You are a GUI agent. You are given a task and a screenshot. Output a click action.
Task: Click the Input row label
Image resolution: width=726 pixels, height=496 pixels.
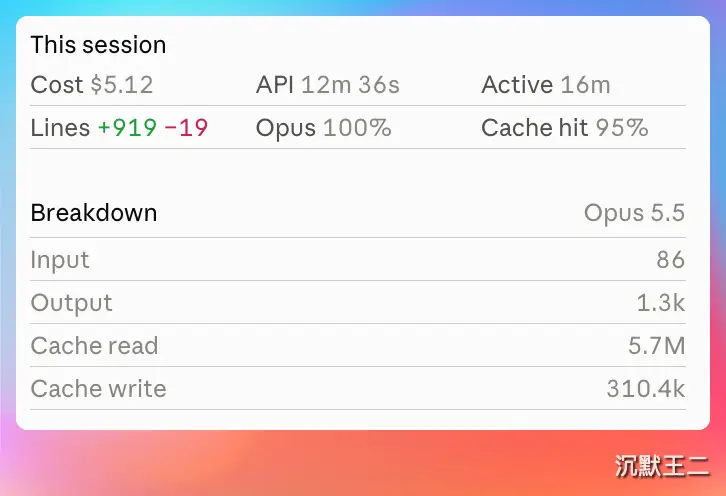click(60, 260)
